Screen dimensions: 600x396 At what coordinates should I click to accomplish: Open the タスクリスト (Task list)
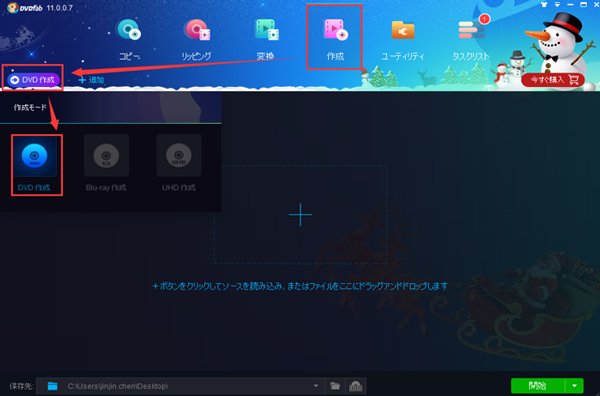coord(471,39)
